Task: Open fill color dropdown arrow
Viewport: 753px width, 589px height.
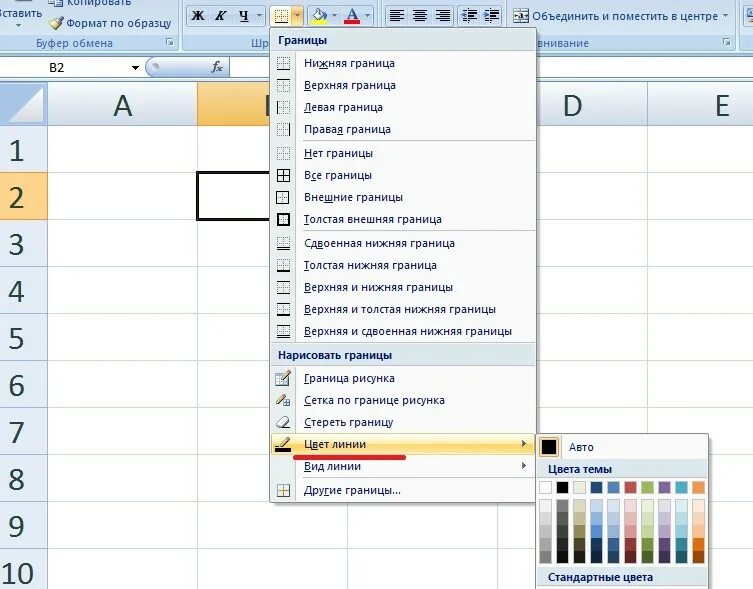Action: click(x=334, y=16)
